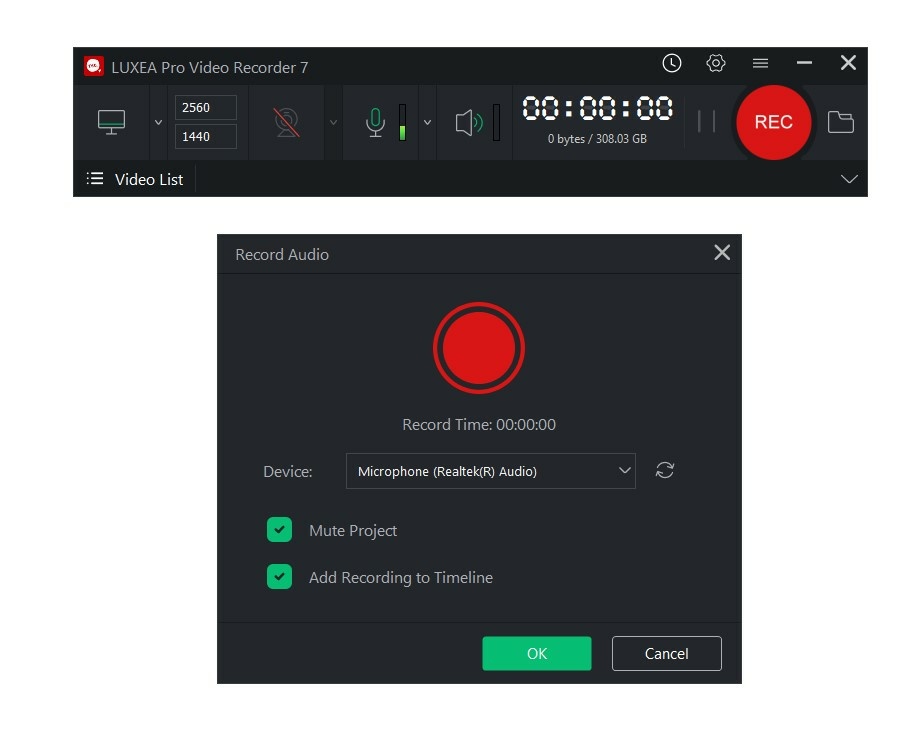Click the Device: label
Viewport: 917px width, 751px height.
[x=288, y=471]
